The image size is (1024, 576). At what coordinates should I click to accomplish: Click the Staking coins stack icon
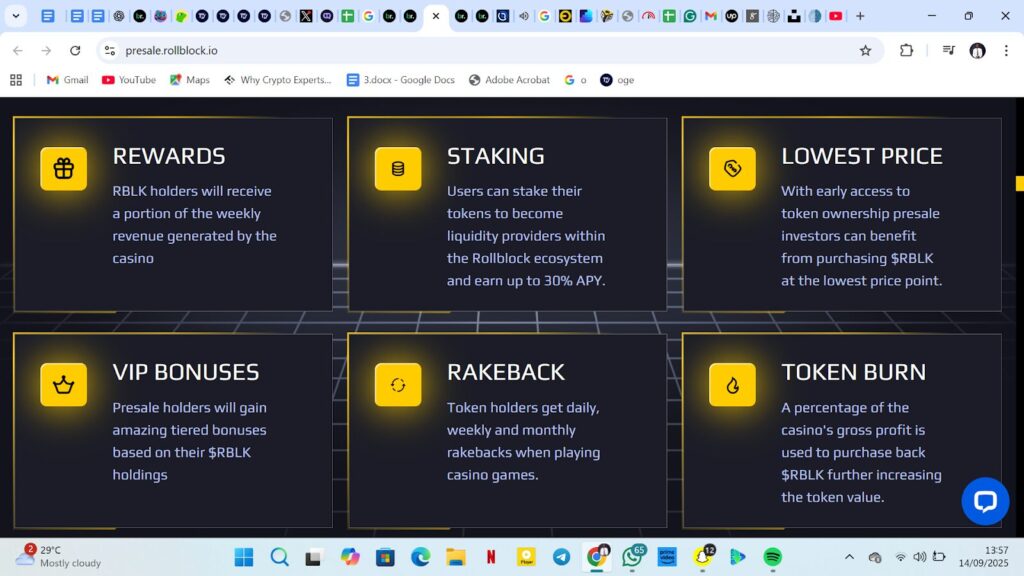tap(398, 169)
